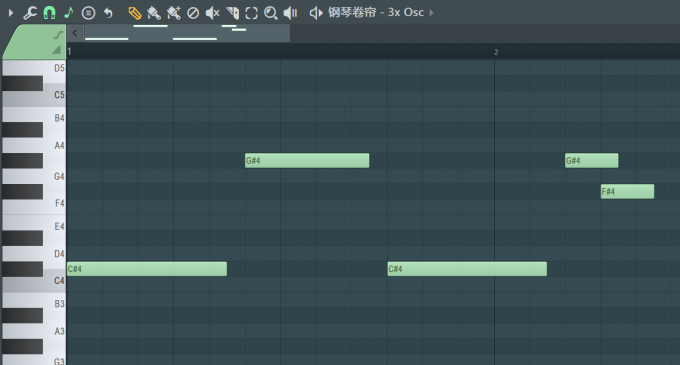Select the mute tool speaker icon

[212, 13]
